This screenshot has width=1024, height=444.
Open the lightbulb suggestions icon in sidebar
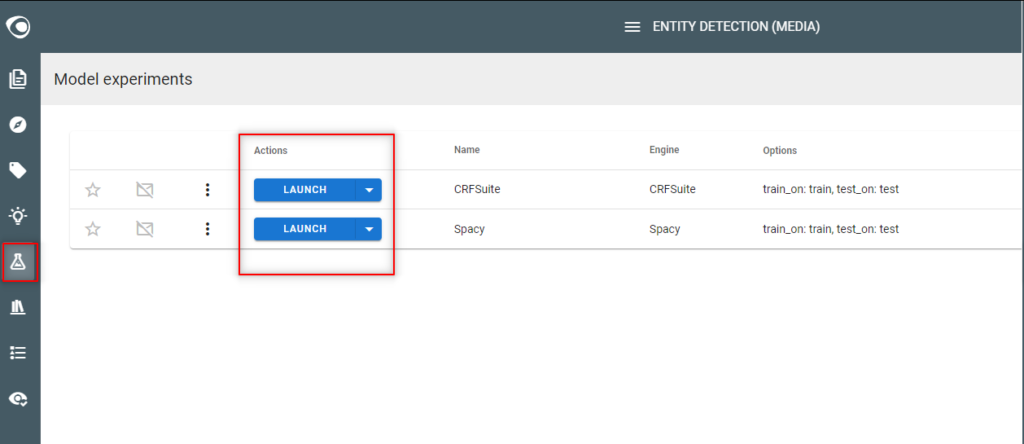[x=18, y=215]
